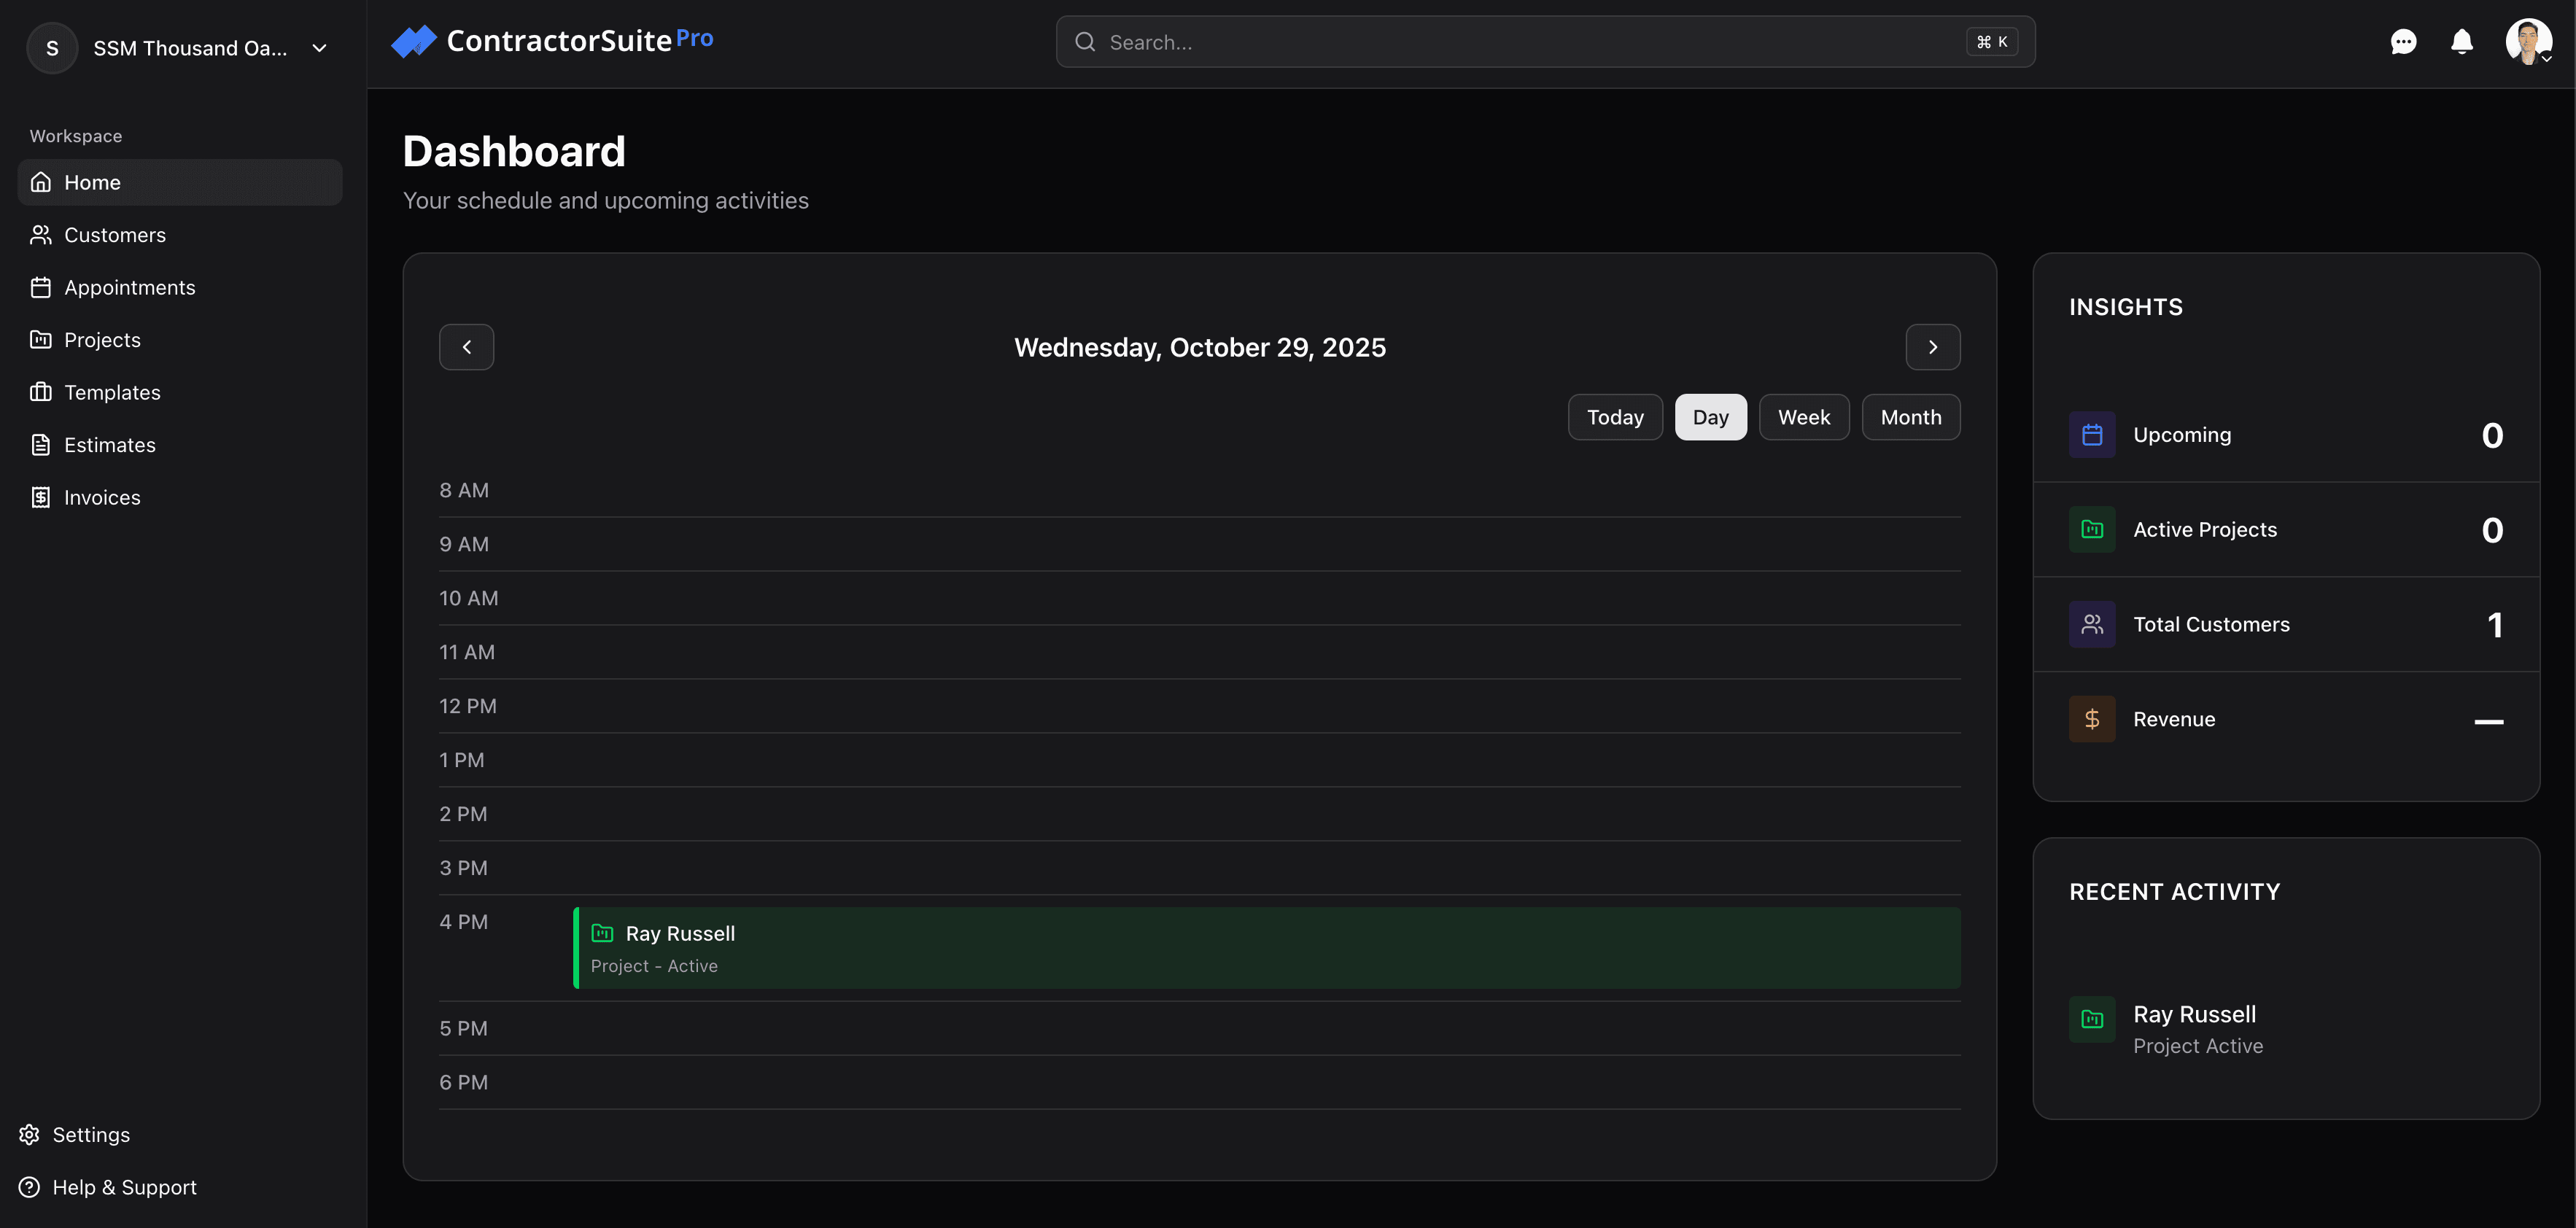The width and height of the screenshot is (2576, 1228).
Task: Advance to the next day with right chevron
Action: 1932,347
